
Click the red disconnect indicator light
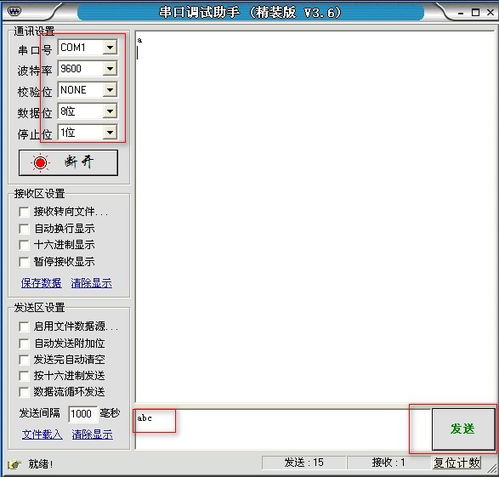point(40,163)
